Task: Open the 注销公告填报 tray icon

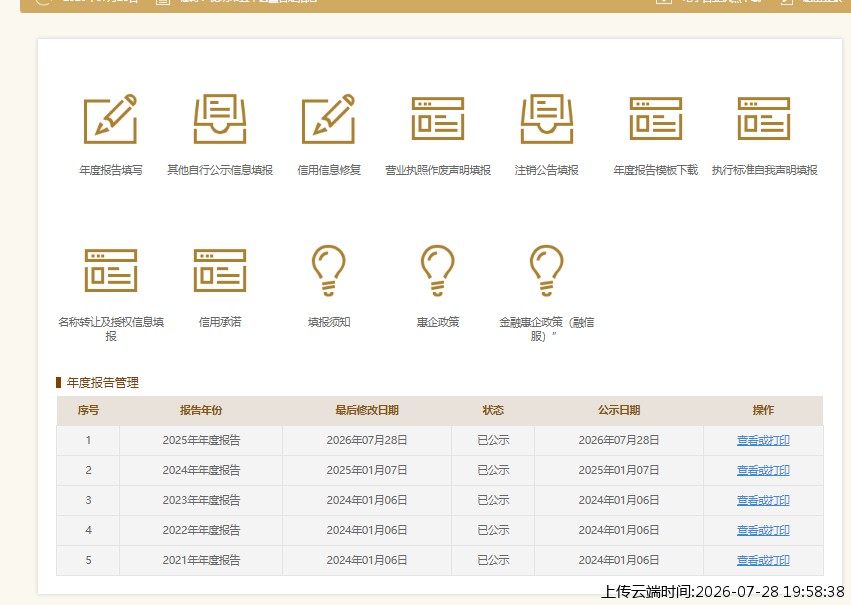Action: (x=547, y=119)
